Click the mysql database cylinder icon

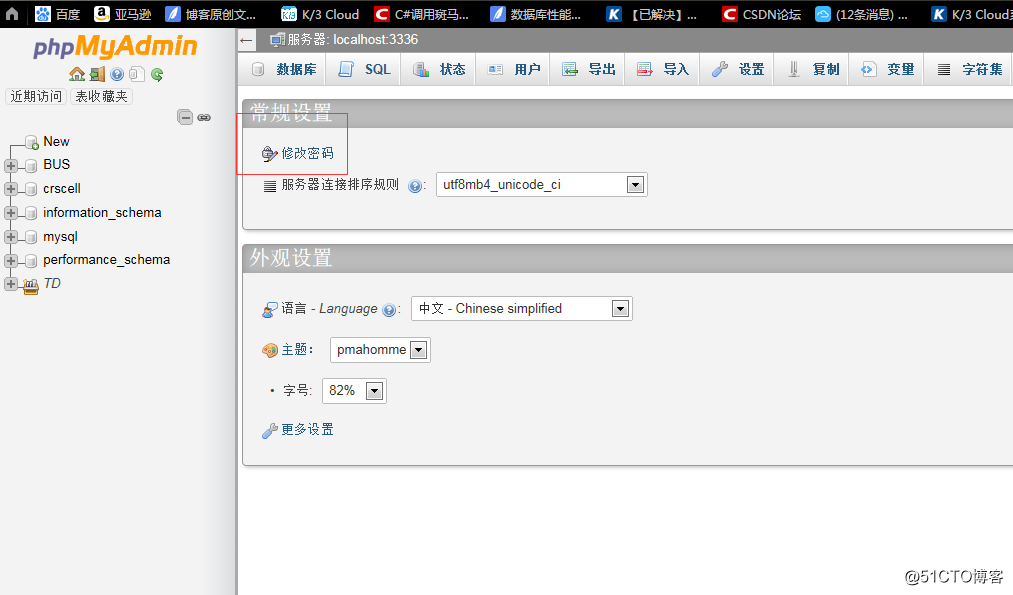pos(31,237)
